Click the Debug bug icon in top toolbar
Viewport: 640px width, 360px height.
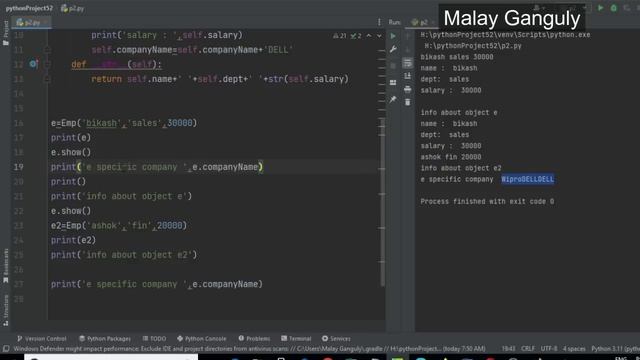coord(614,8)
